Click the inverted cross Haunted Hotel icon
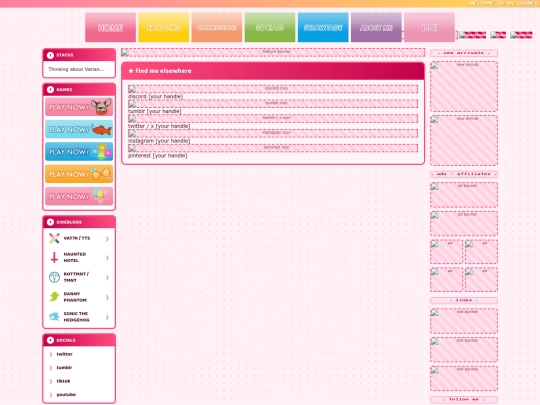 54,257
